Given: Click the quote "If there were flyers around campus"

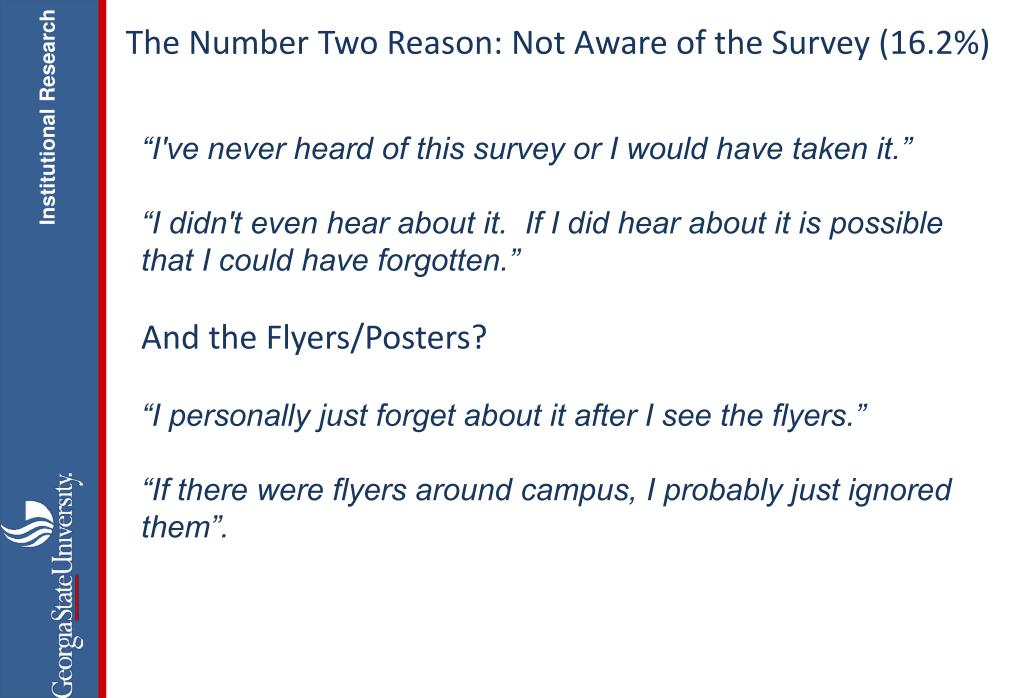Looking at the screenshot, I should (x=546, y=508).
